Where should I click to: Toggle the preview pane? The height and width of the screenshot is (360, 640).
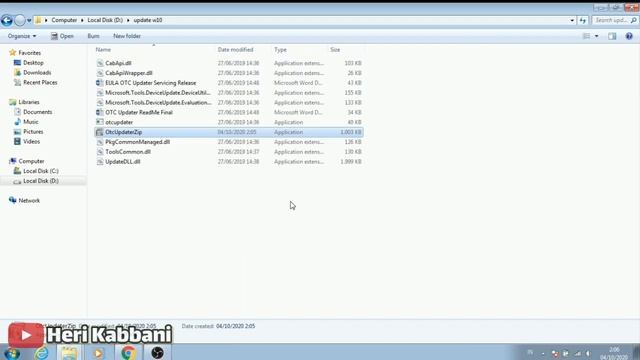[612, 36]
